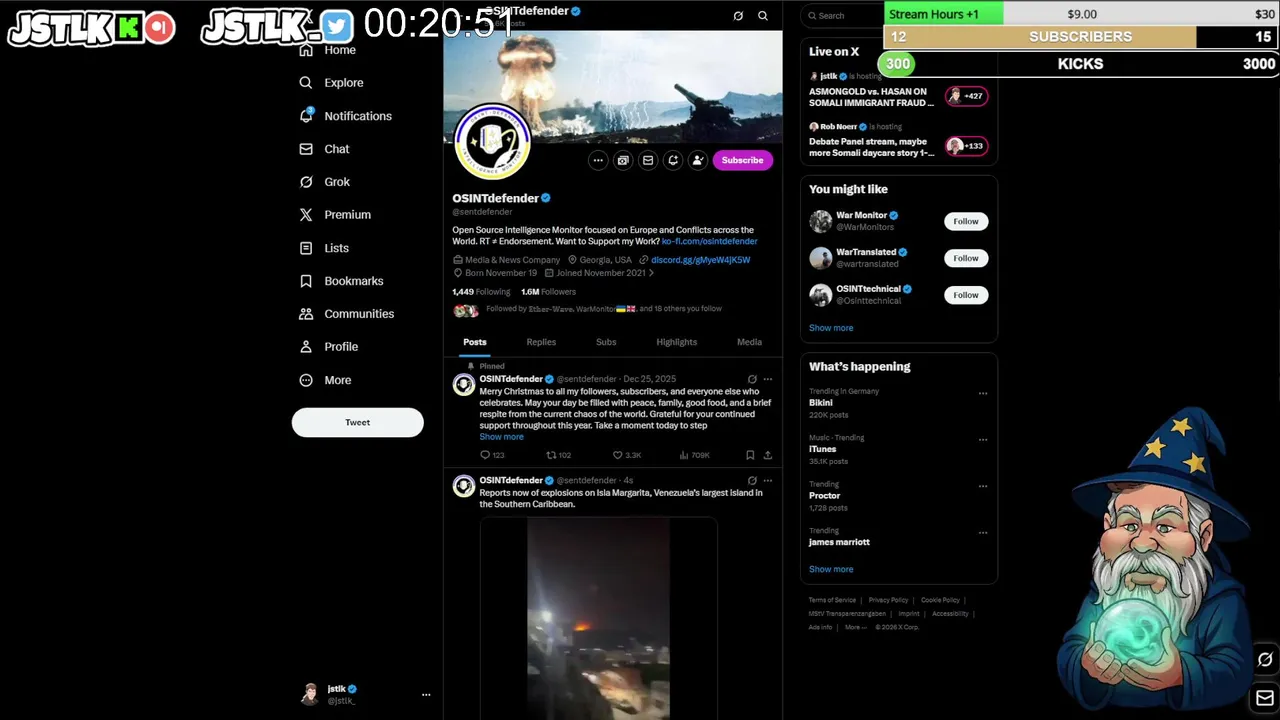Viewport: 1280px width, 720px height.
Task: Switch to the Subs tab
Action: pyautogui.click(x=606, y=342)
